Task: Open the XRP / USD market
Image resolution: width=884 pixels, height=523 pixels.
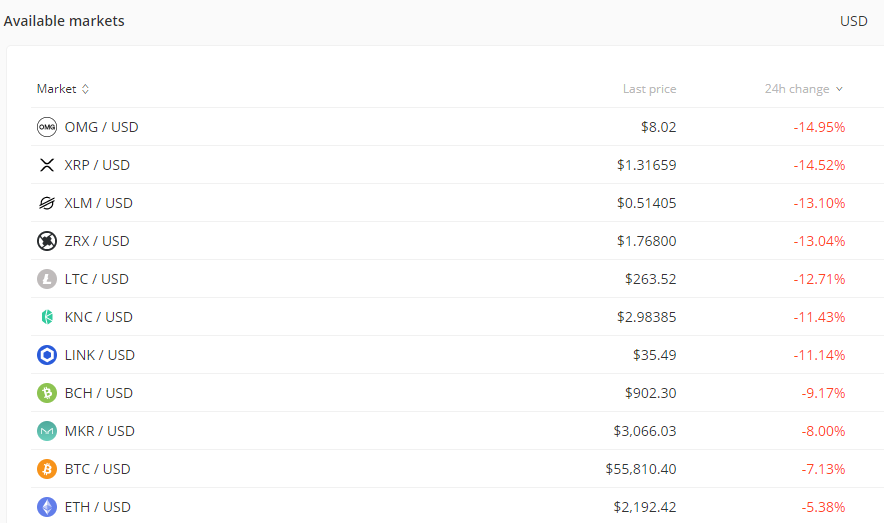Action: (x=97, y=165)
